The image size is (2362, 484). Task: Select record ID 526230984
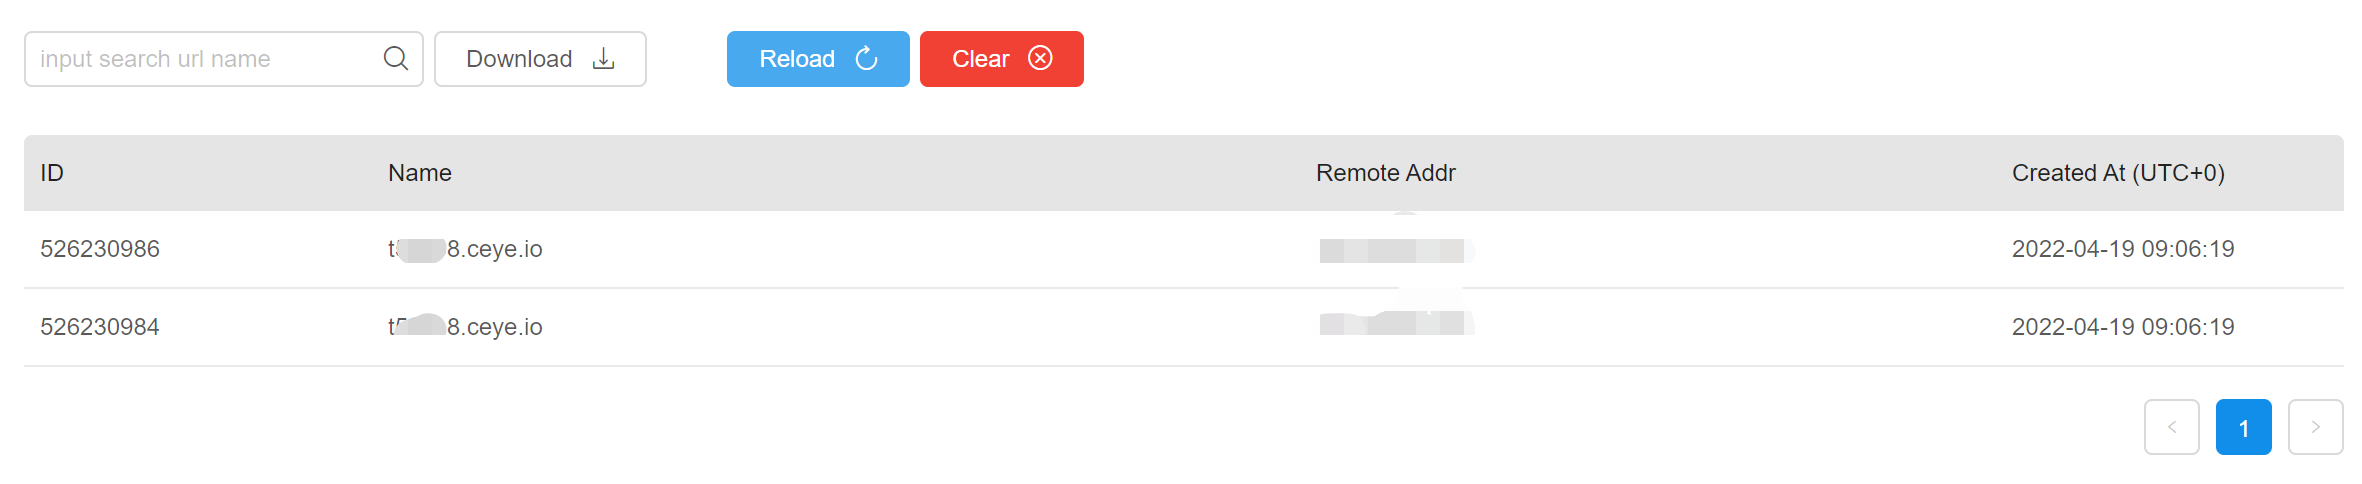100,327
